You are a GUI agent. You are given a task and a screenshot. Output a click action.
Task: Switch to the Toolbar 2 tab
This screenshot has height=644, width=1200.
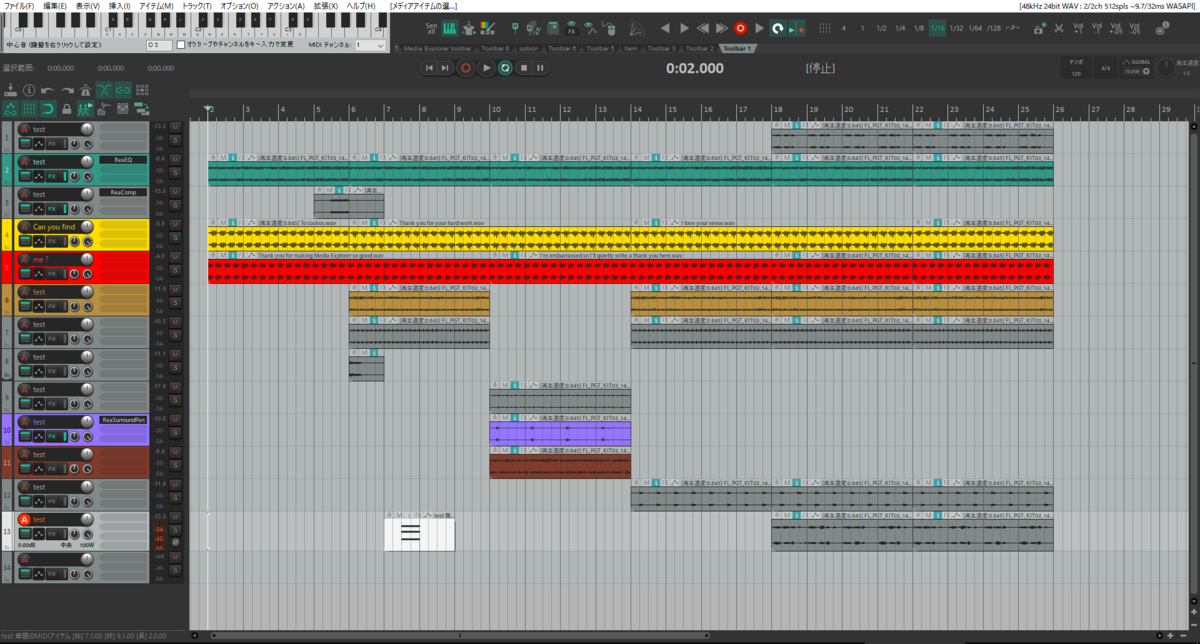pos(700,48)
